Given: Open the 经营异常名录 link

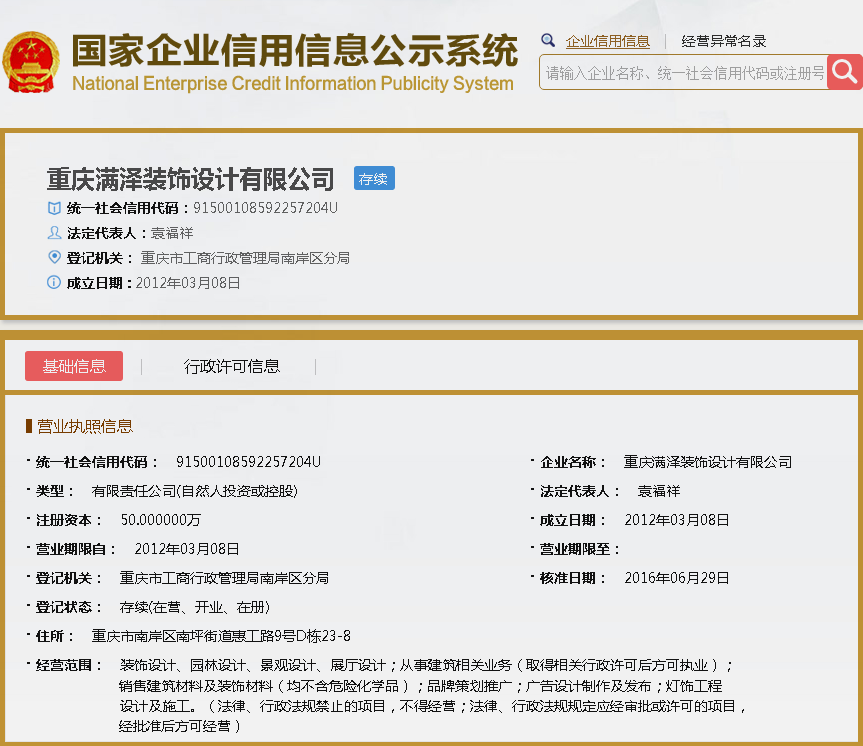Looking at the screenshot, I should tap(724, 41).
